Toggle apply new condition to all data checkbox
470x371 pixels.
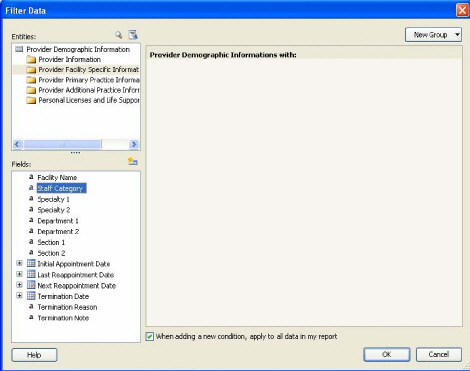pos(150,336)
